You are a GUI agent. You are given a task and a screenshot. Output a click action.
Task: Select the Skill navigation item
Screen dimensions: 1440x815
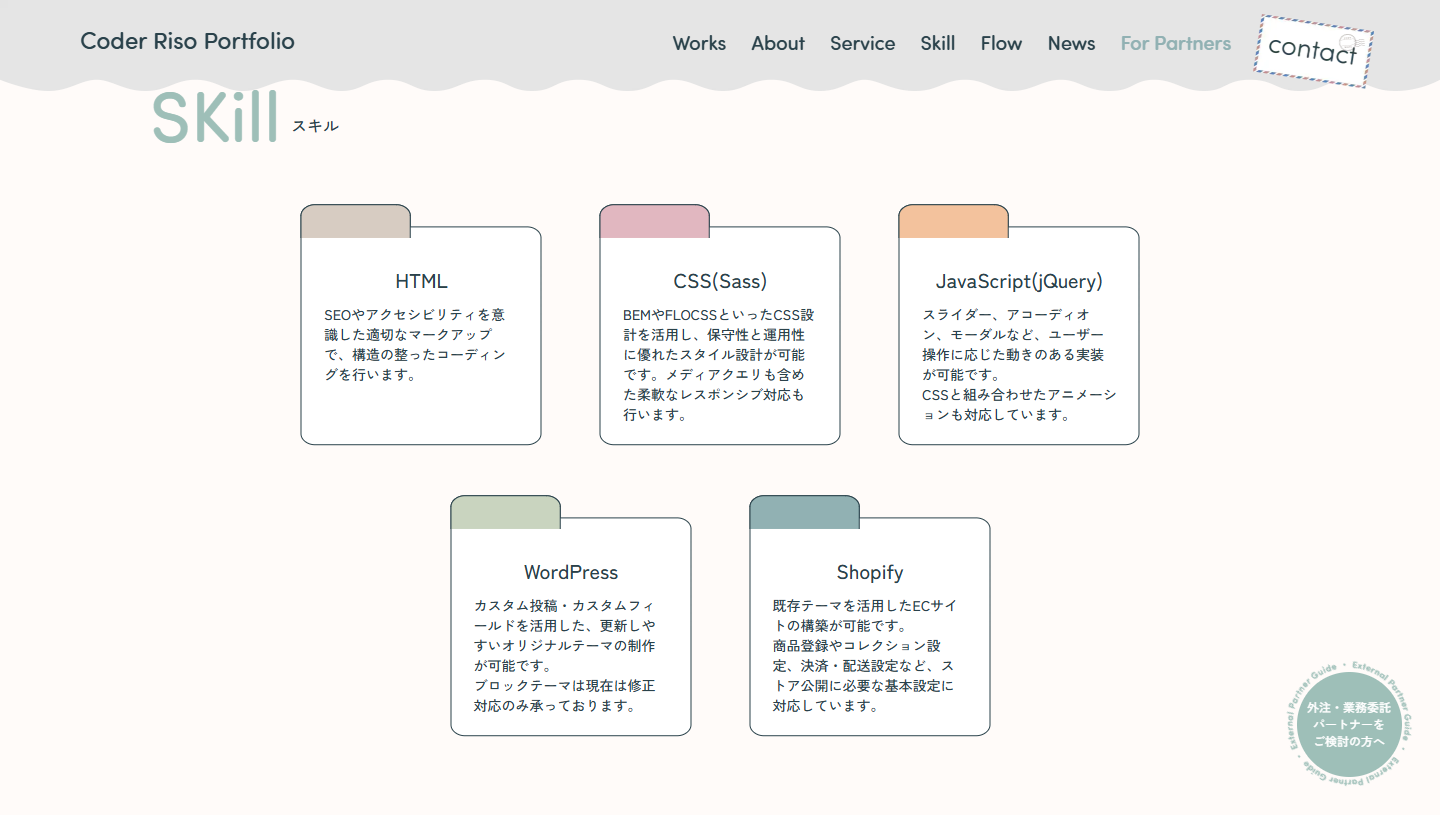(x=938, y=43)
